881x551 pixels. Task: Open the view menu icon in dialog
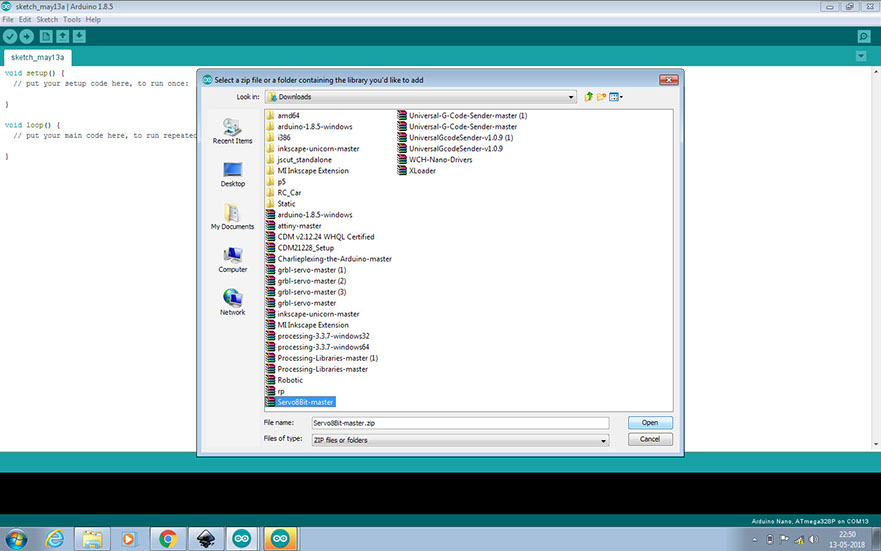[616, 97]
